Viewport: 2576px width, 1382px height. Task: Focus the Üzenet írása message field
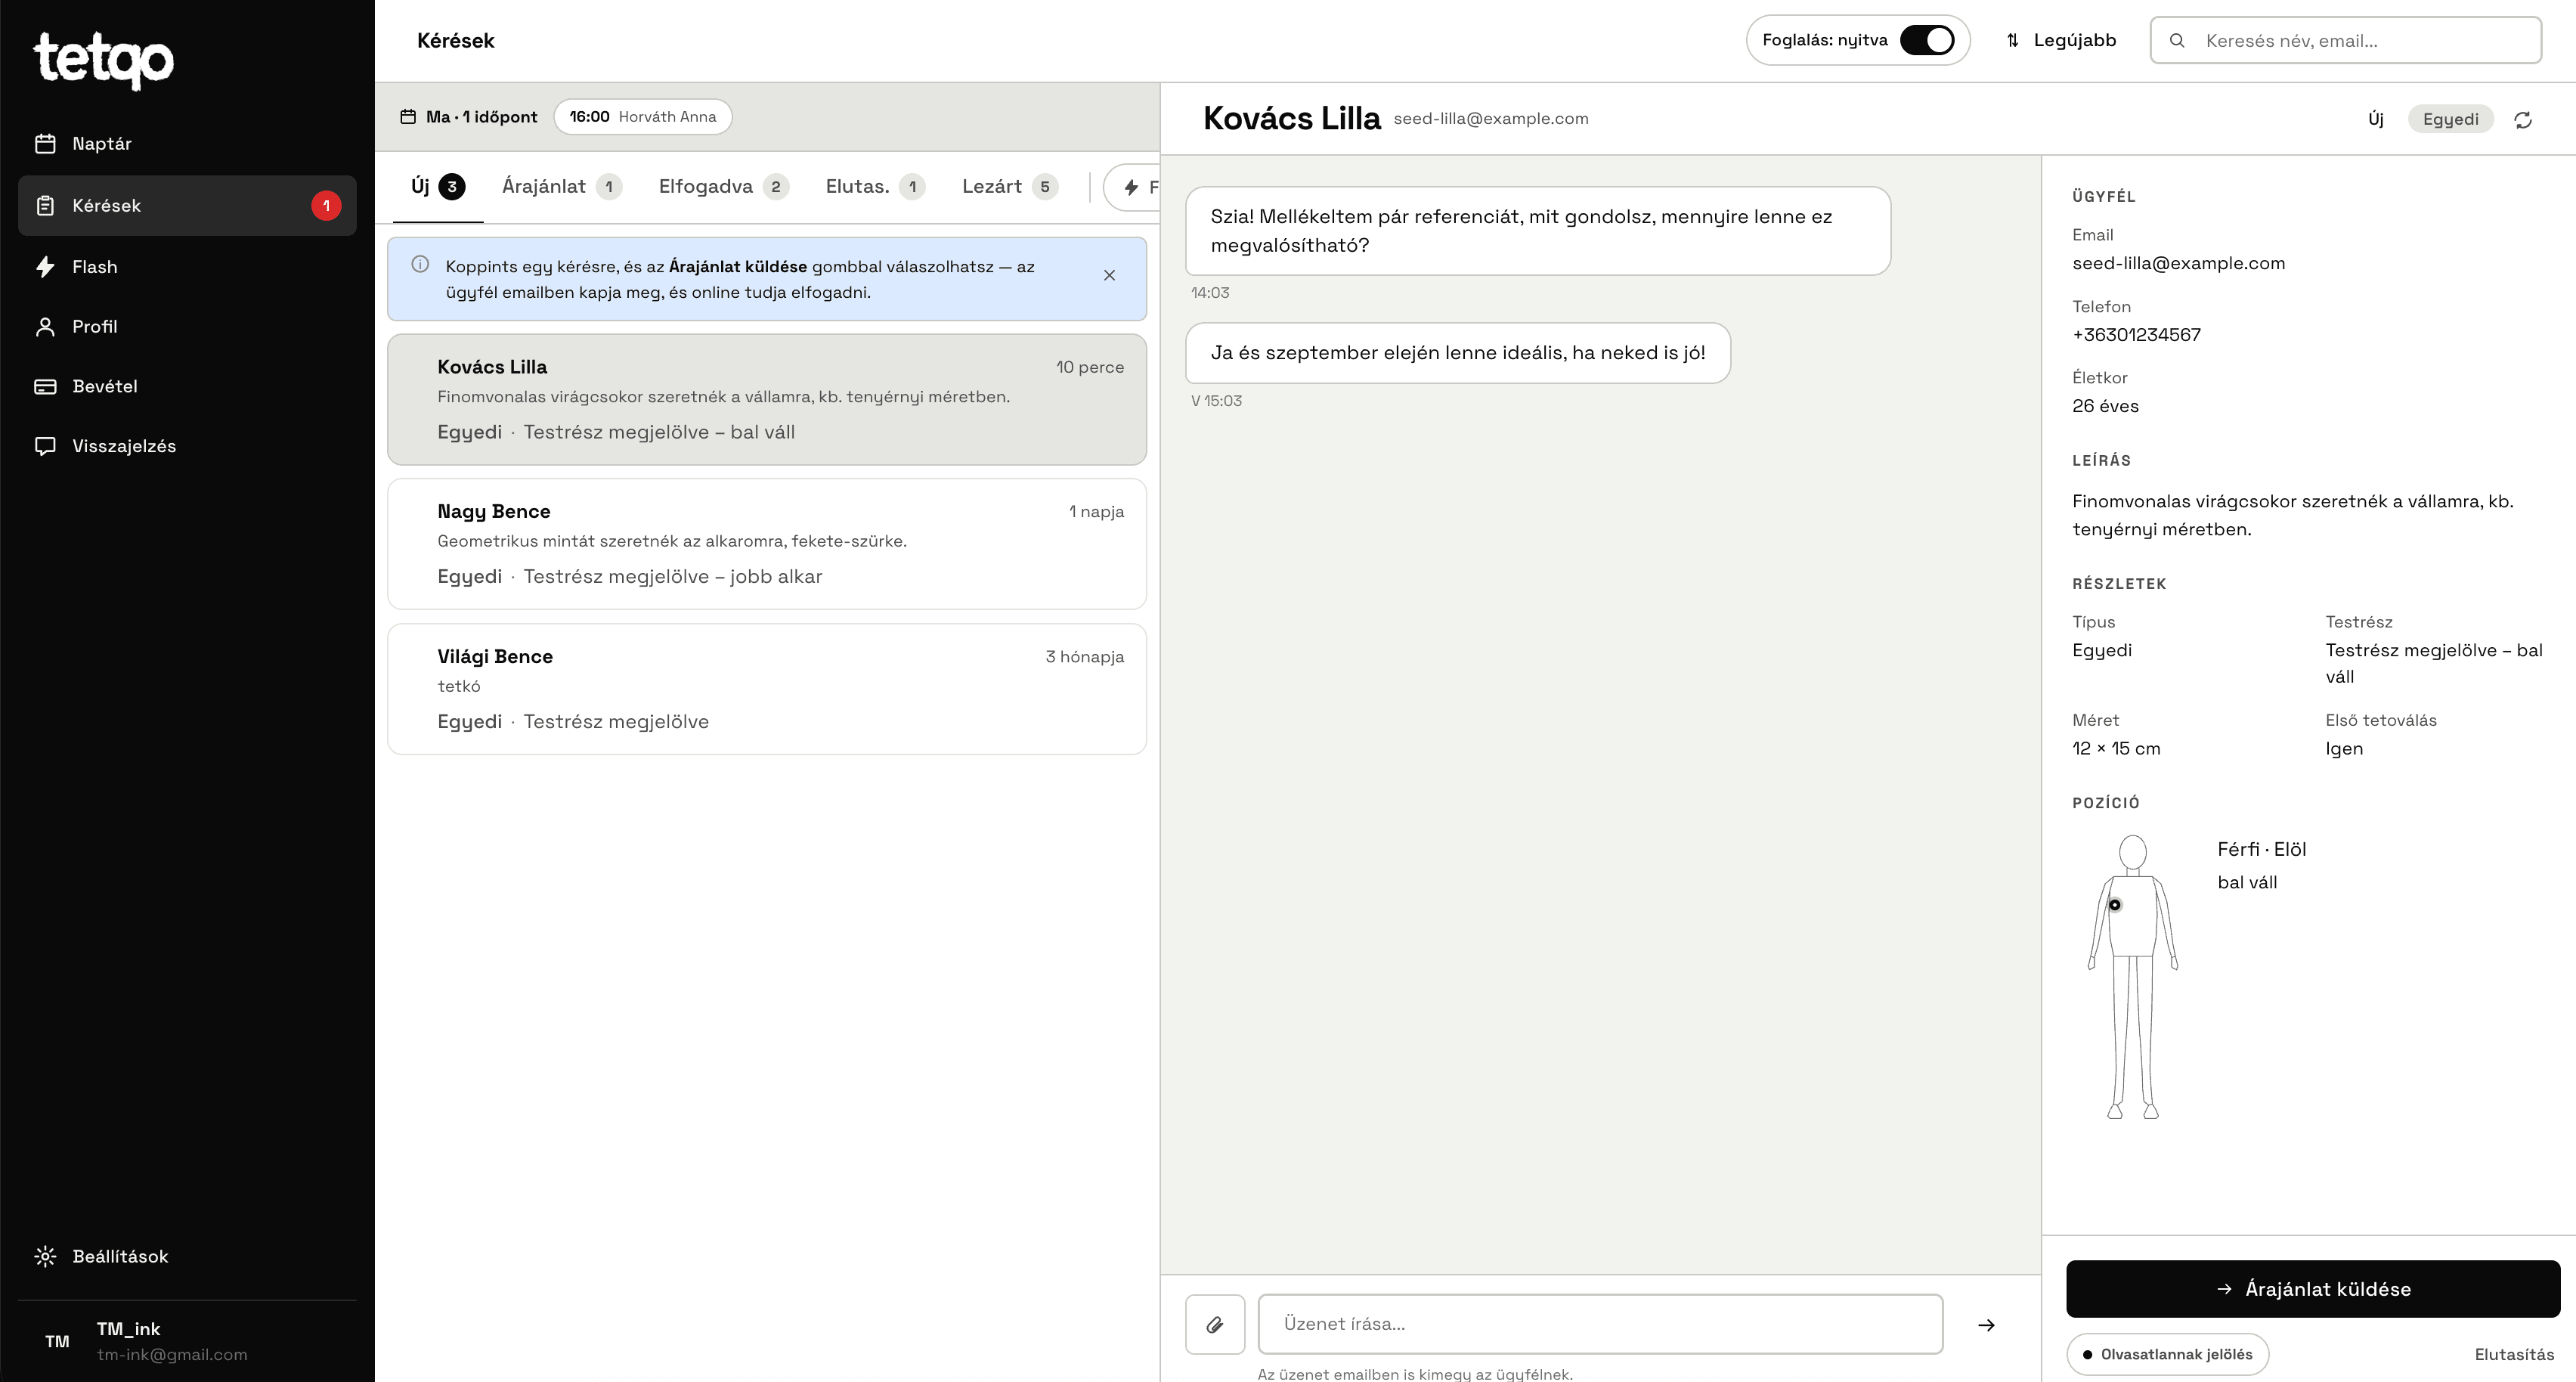point(1600,1324)
